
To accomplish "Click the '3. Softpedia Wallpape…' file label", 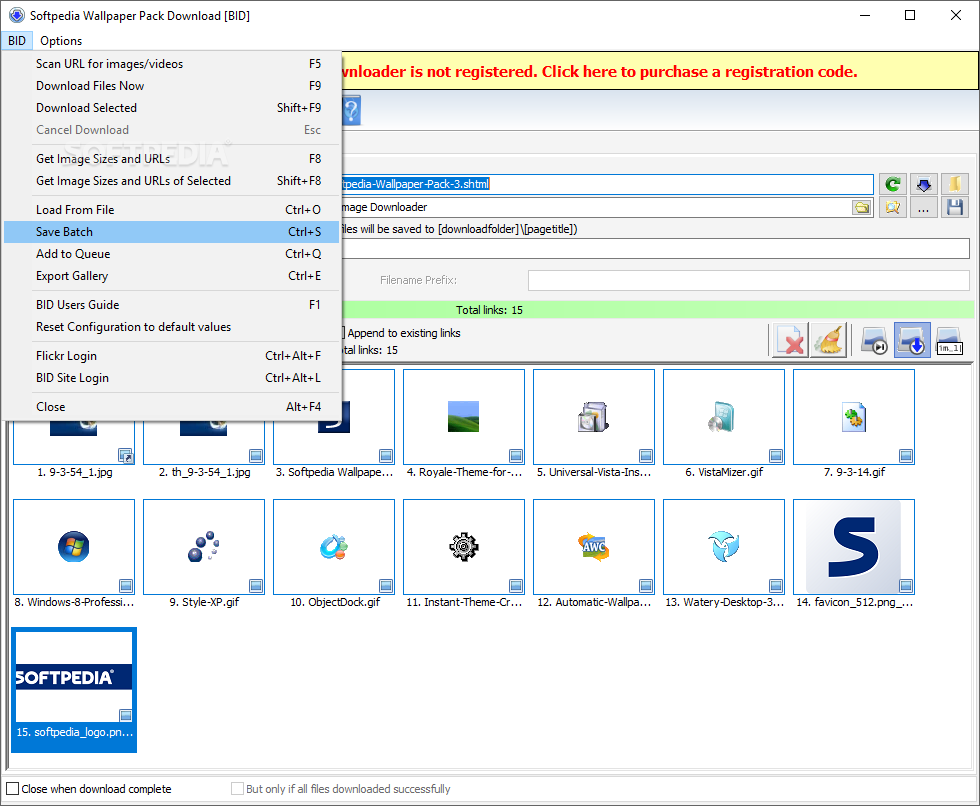I will [334, 472].
